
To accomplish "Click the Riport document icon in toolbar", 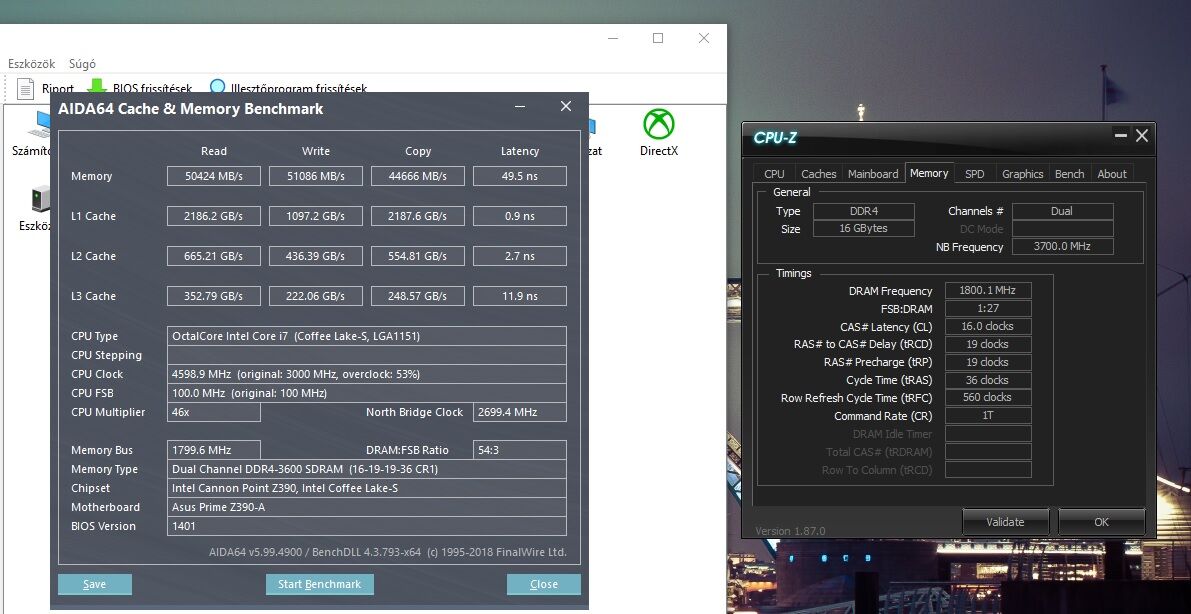I will coord(26,88).
